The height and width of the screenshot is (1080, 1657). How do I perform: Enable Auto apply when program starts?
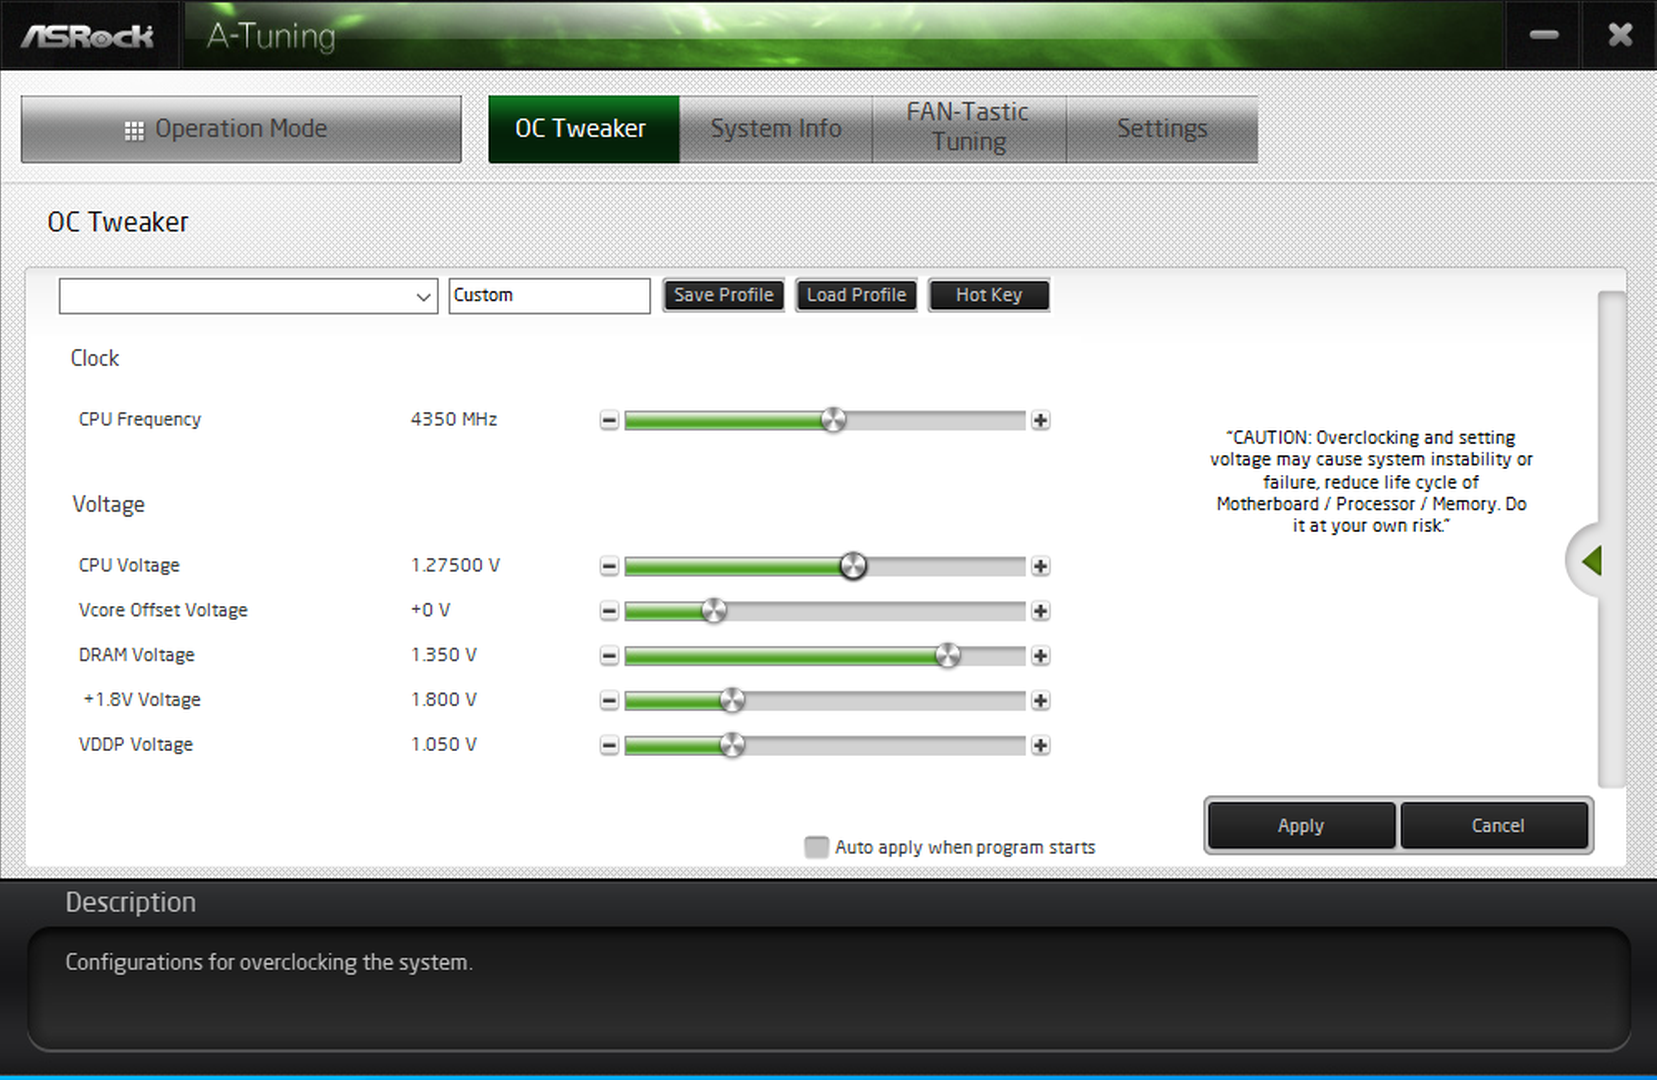tap(817, 847)
